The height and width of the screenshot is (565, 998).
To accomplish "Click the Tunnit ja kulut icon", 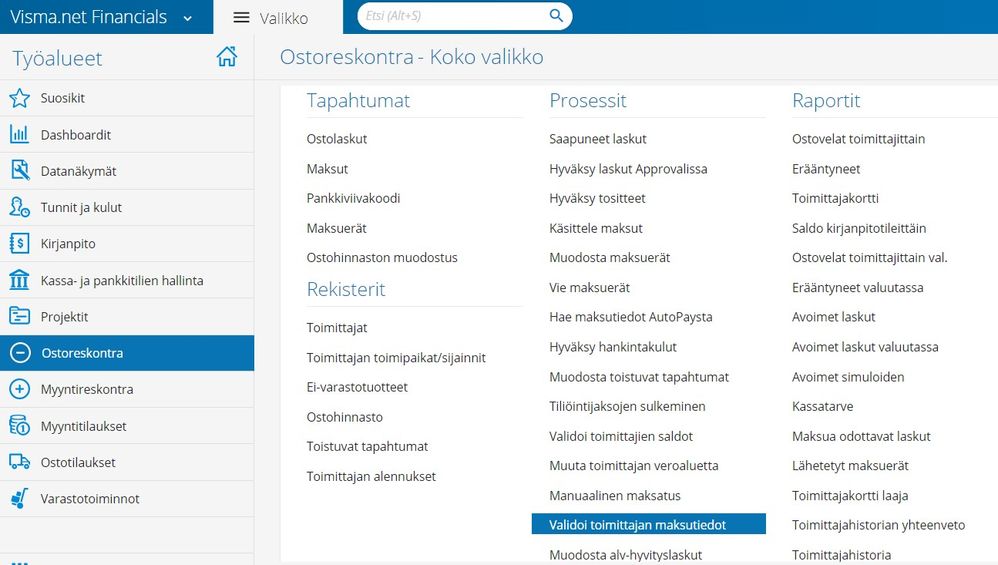I will 19,208.
